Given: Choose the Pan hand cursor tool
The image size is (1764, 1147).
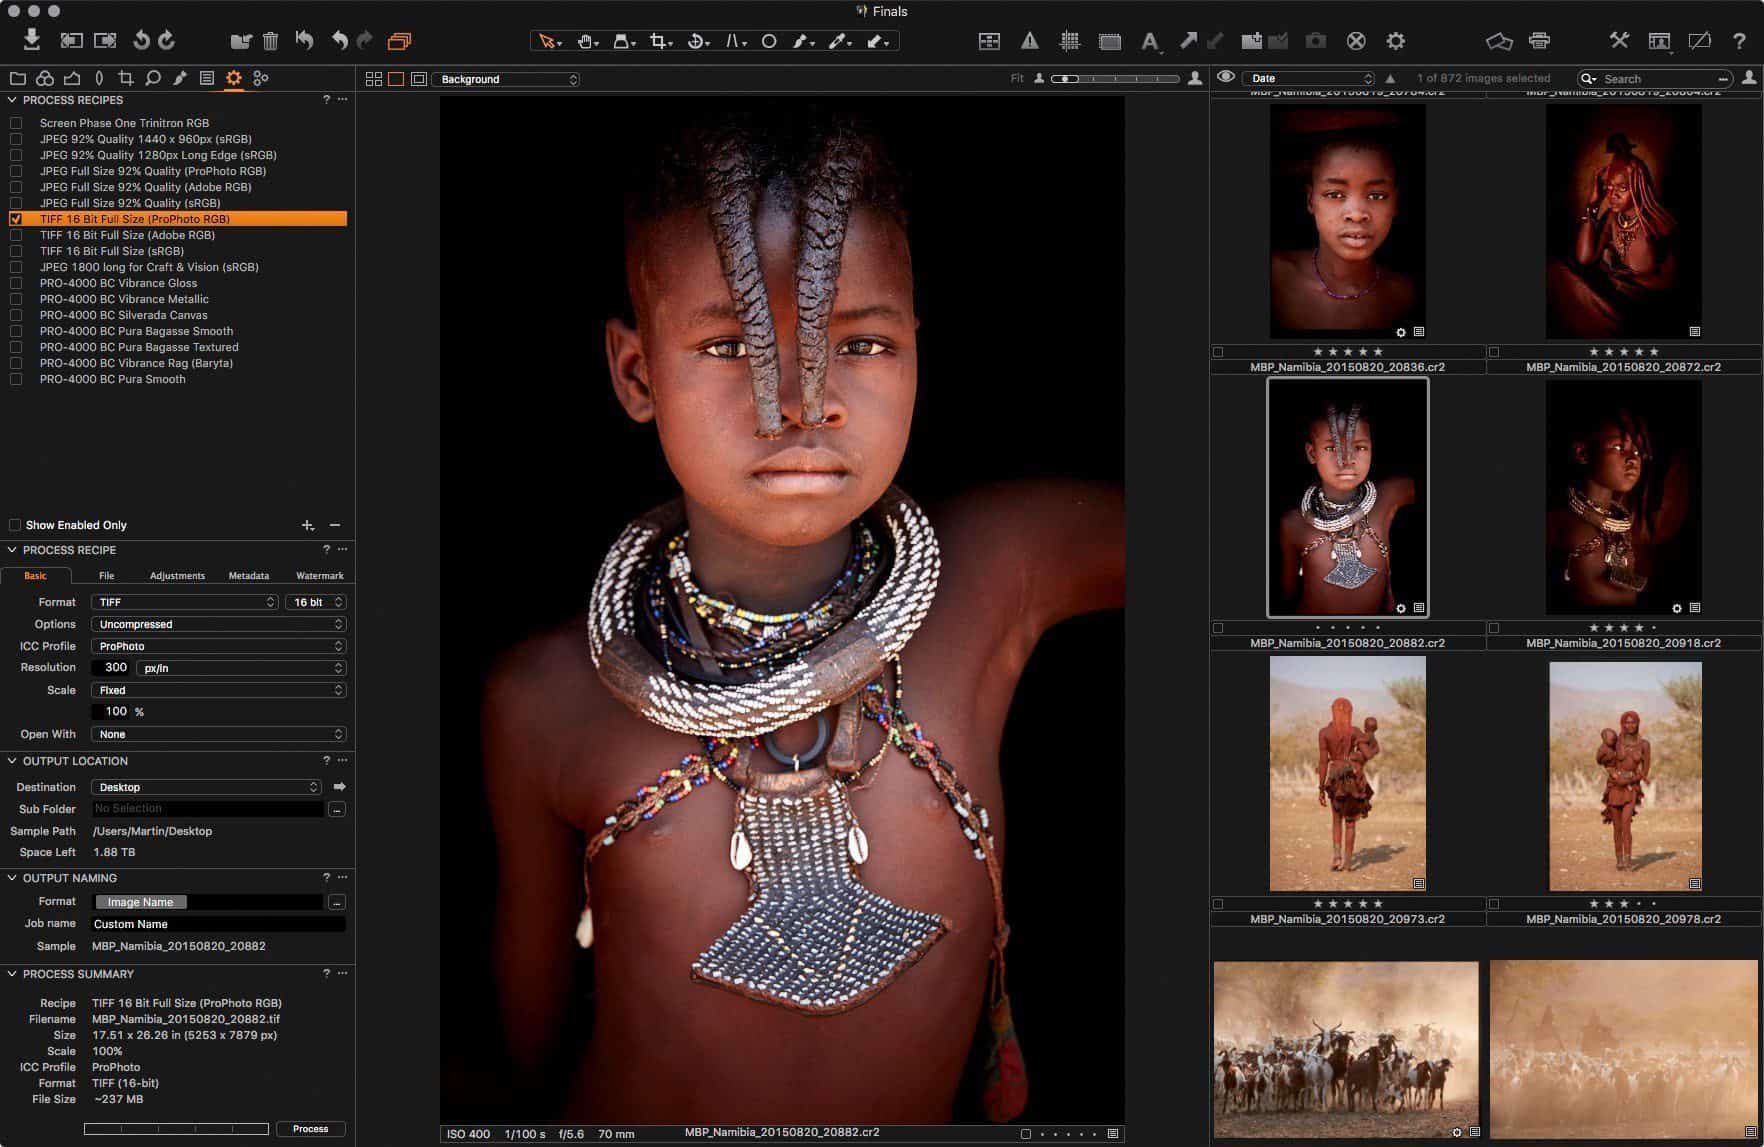Looking at the screenshot, I should coord(586,41).
